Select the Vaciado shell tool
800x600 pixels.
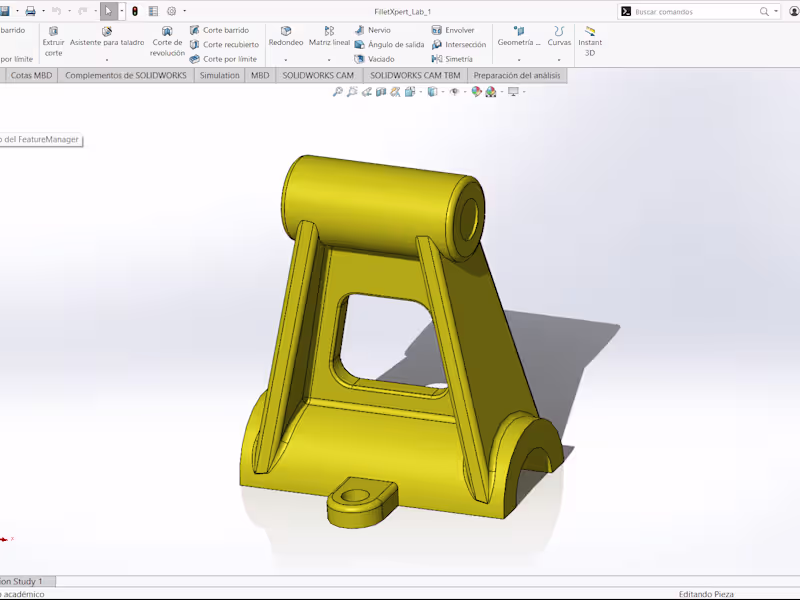coord(374,59)
